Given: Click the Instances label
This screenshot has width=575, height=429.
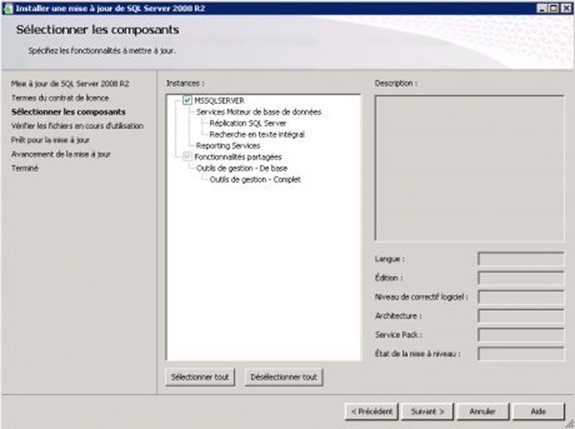Looking at the screenshot, I should (185, 83).
